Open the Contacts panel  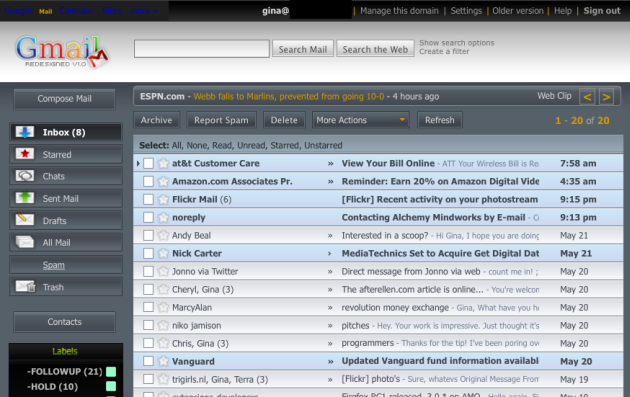[64, 322]
